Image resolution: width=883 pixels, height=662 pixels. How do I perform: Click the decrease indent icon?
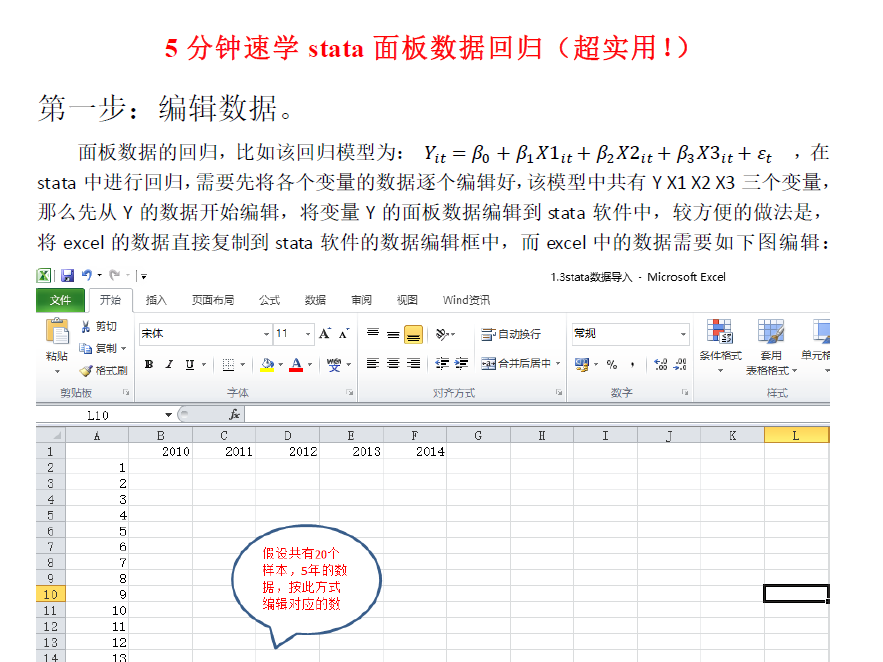tap(442, 364)
